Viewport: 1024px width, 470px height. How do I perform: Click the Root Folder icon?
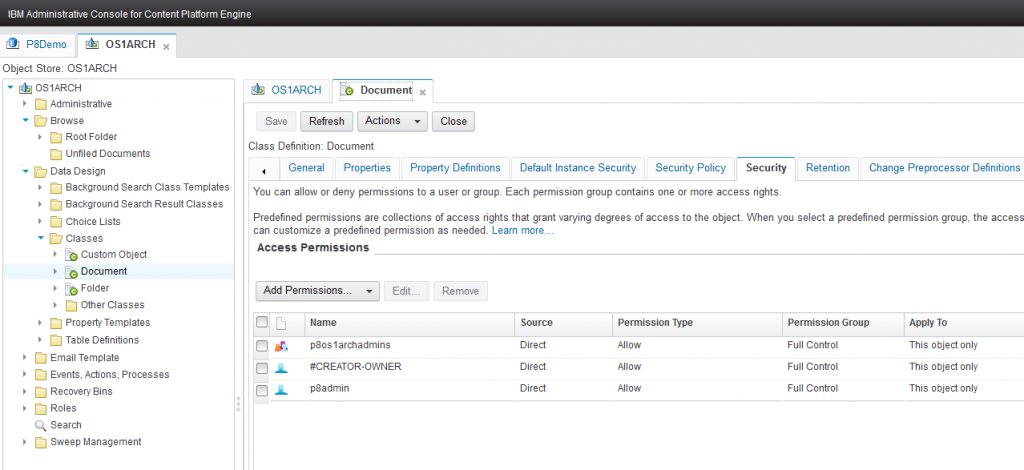click(x=56, y=137)
